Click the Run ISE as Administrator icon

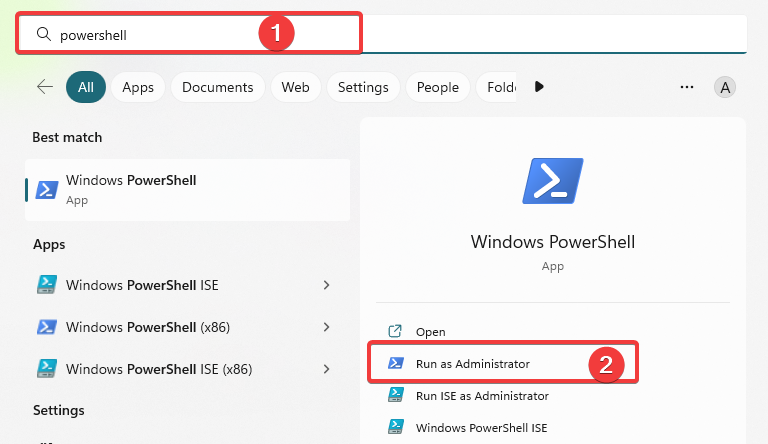pos(396,395)
